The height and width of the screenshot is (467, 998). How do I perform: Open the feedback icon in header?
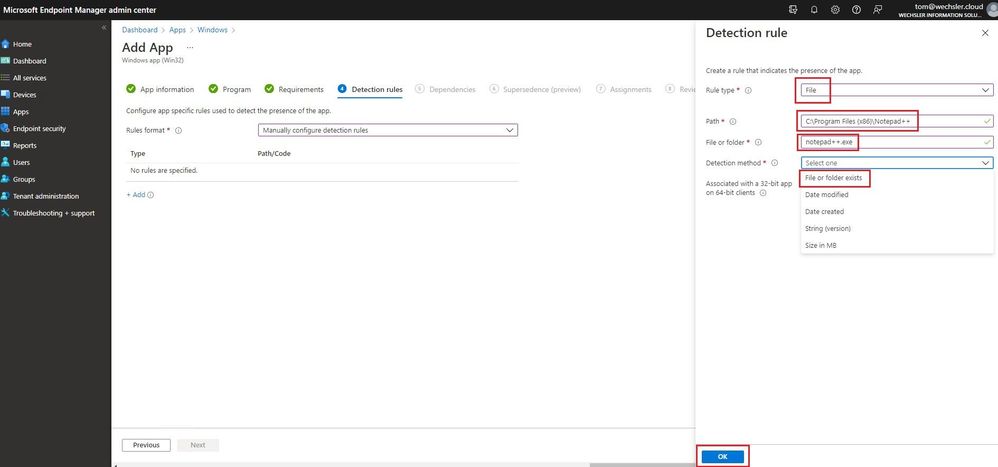pyautogui.click(x=878, y=10)
